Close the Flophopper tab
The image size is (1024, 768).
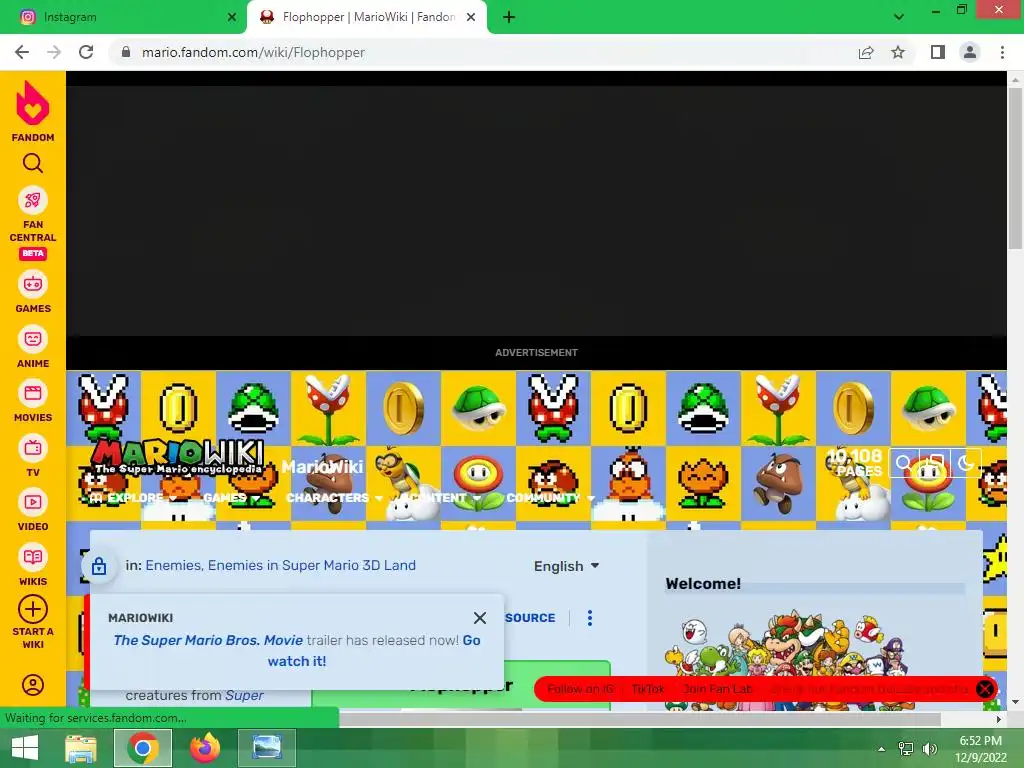[x=471, y=18]
